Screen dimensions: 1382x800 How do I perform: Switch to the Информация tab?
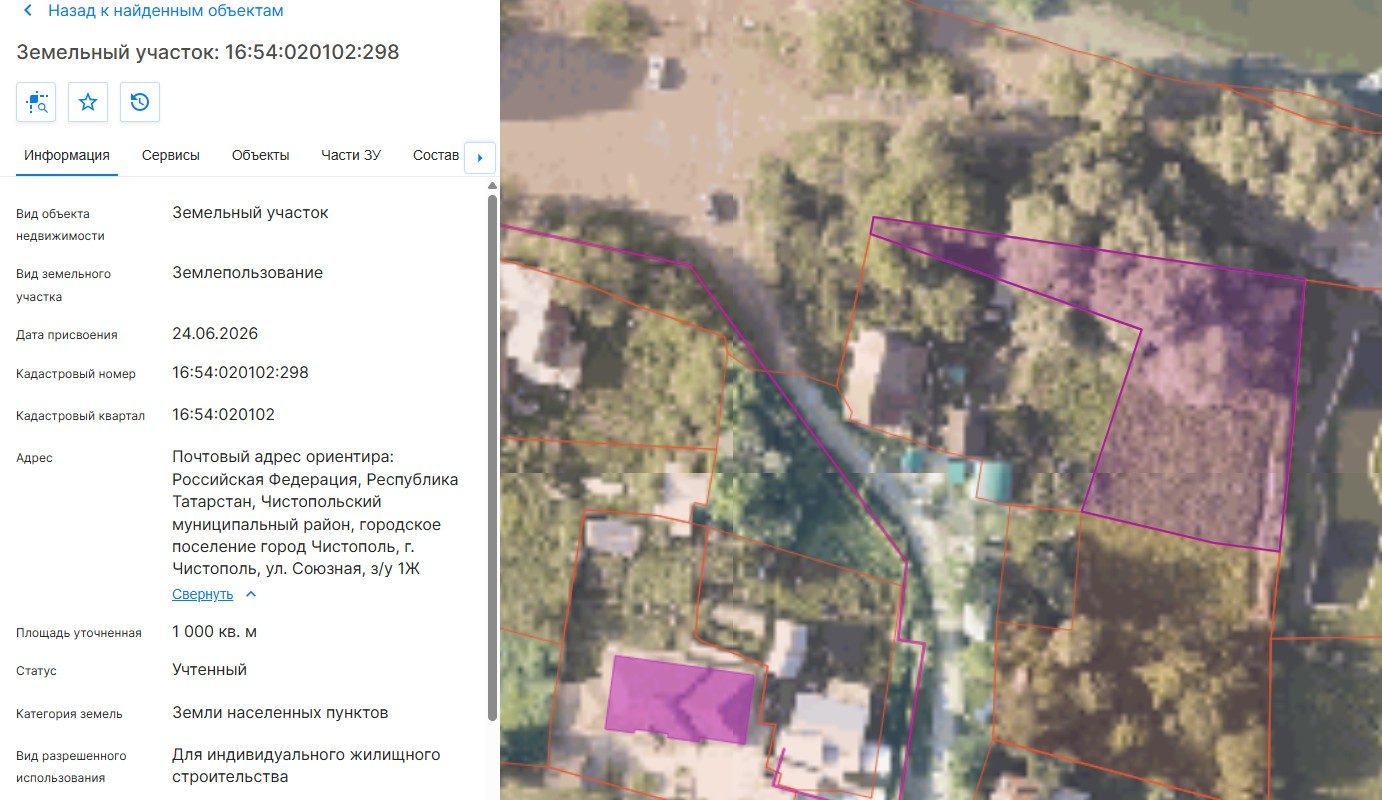tap(67, 156)
